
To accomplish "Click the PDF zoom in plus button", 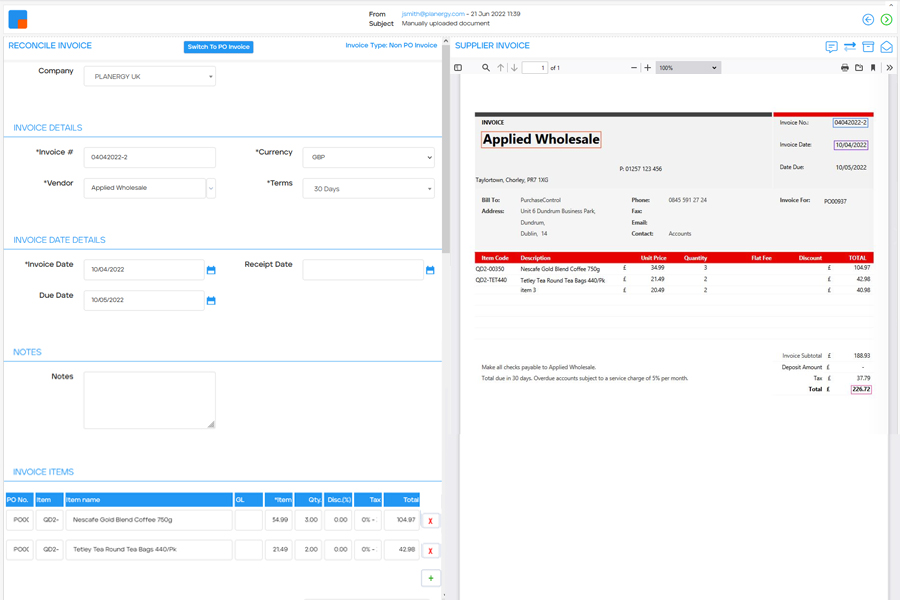I will coord(648,68).
